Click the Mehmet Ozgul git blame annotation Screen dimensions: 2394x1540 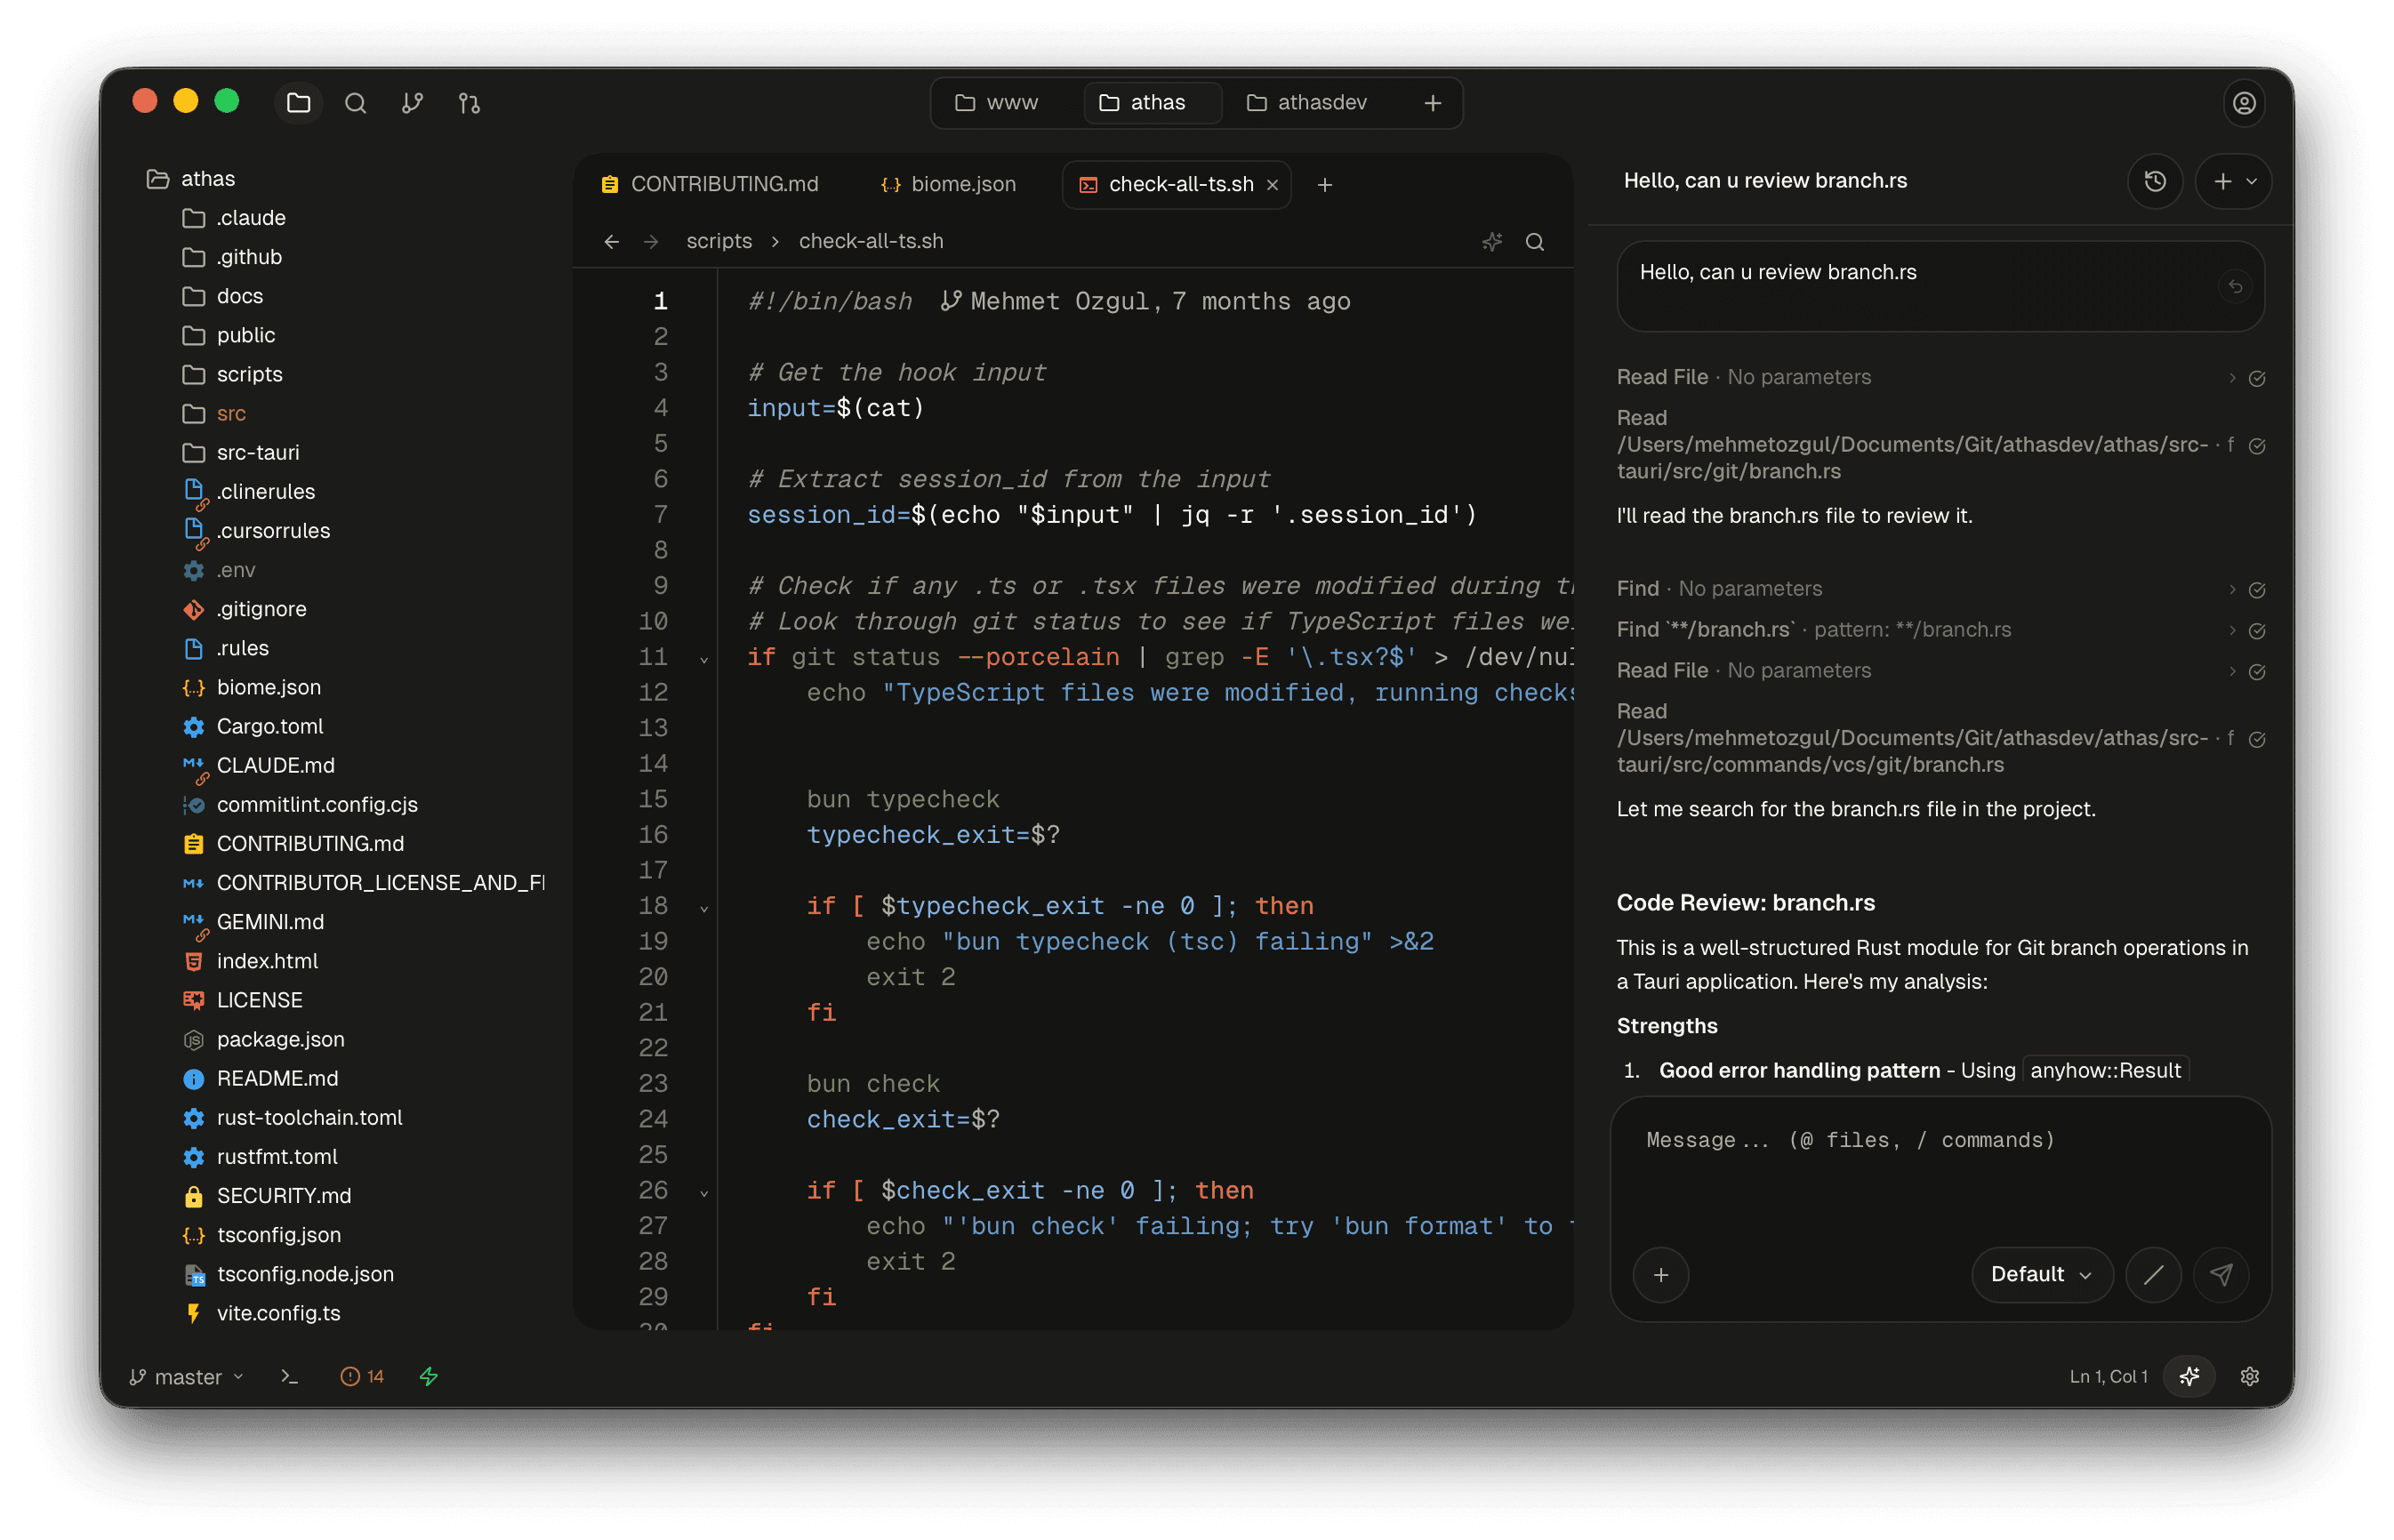1145,302
